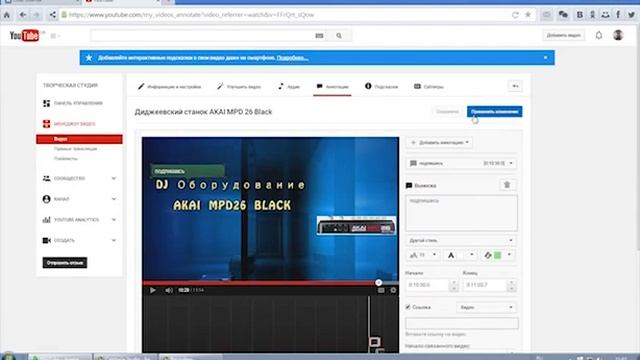Click the link URL input field
The width and height of the screenshot is (640, 360).
pos(462,323)
